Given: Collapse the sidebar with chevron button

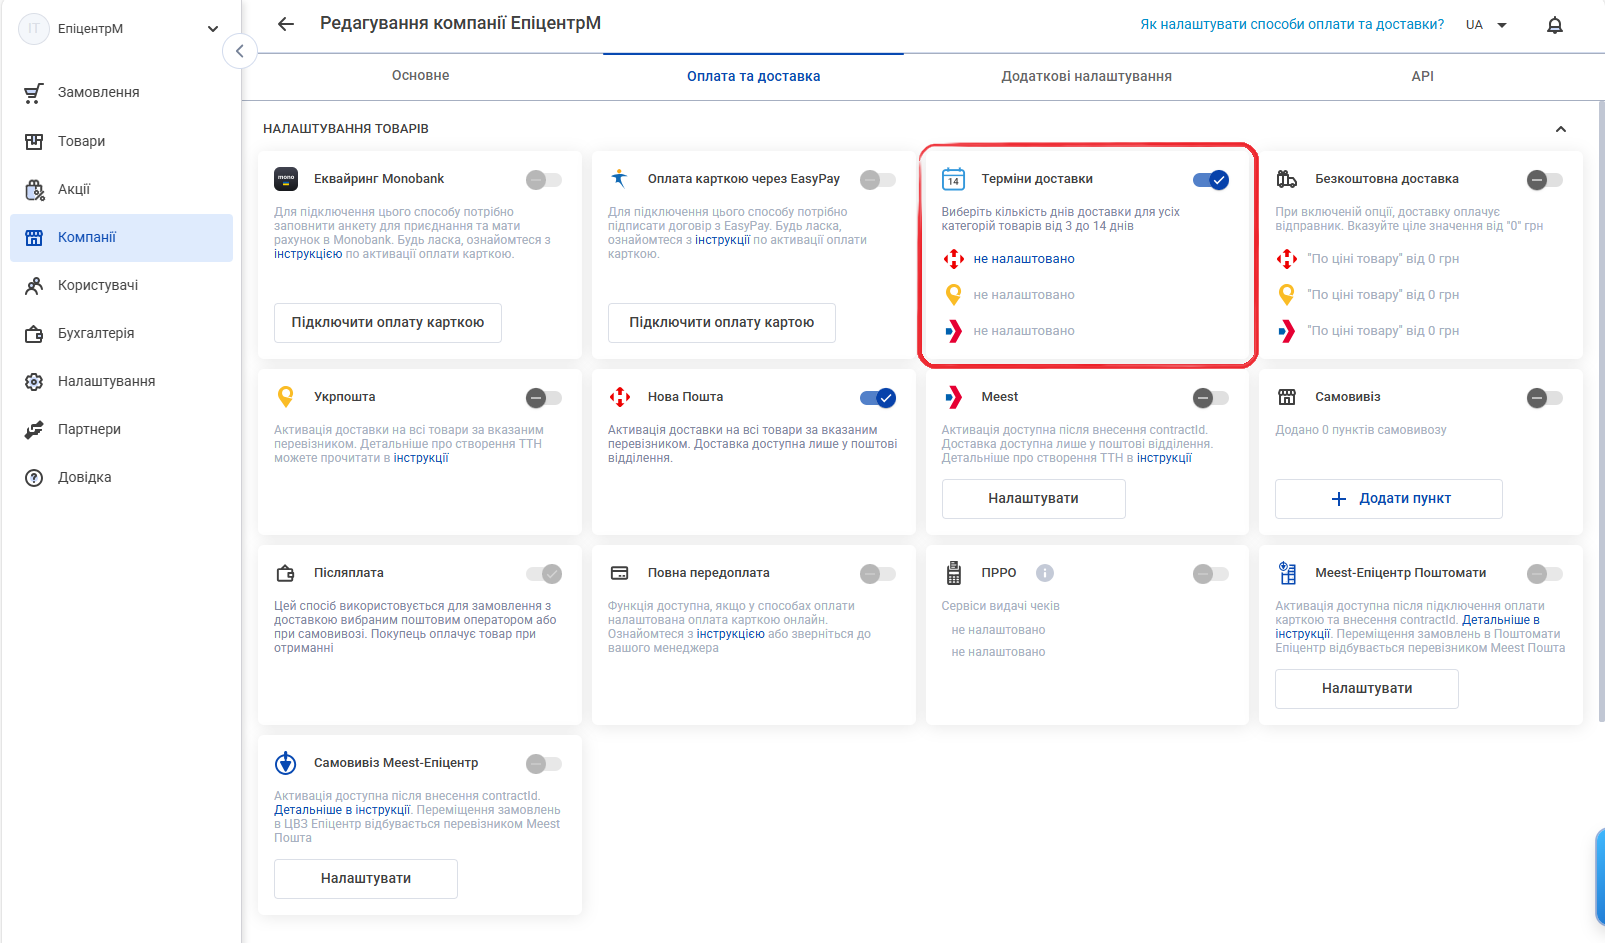Looking at the screenshot, I should (x=240, y=51).
